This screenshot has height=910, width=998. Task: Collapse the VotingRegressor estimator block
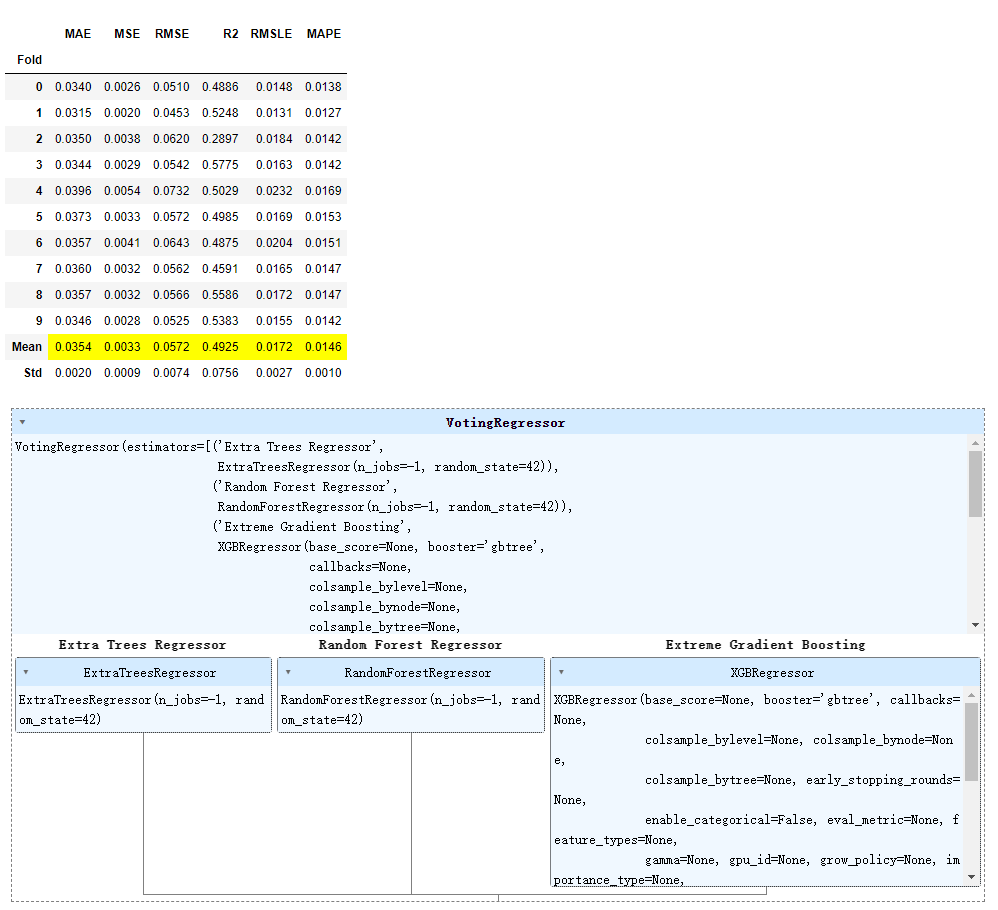(x=22, y=422)
